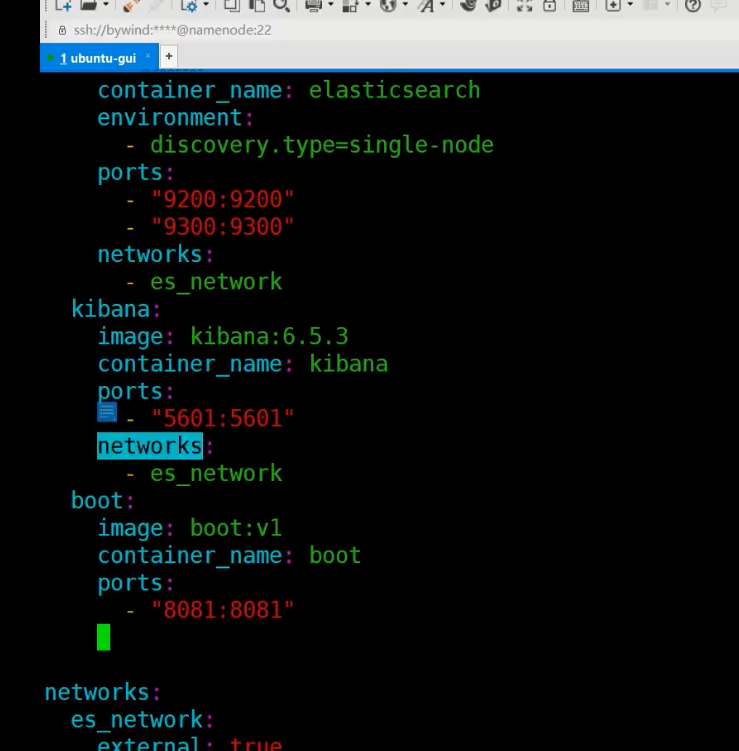Open Help question mark icon
739x751 pixels.
[x=693, y=5]
